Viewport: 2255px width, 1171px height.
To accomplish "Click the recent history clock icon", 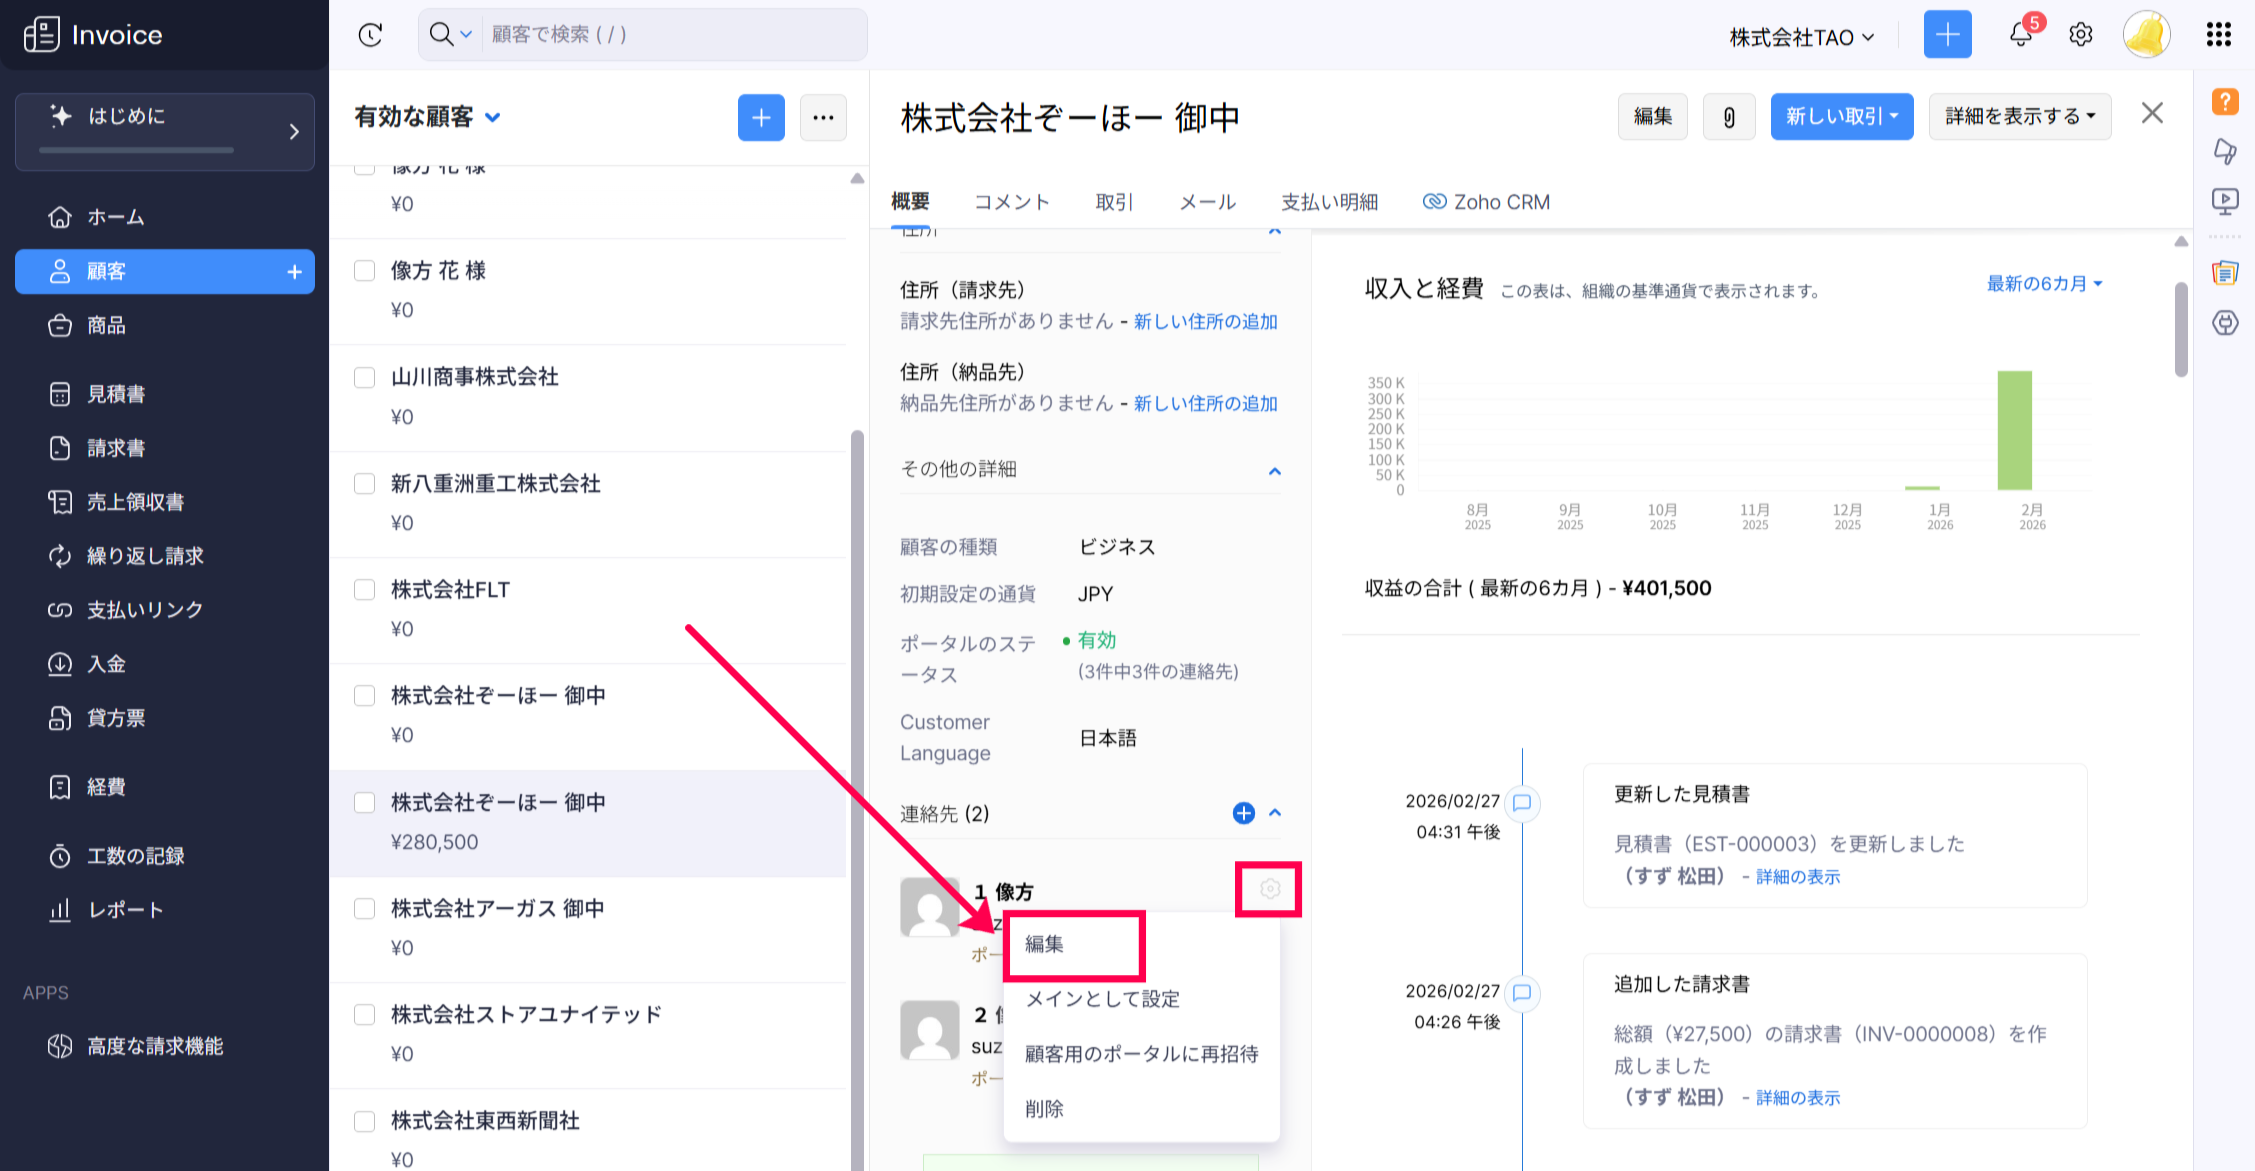I will tap(370, 35).
